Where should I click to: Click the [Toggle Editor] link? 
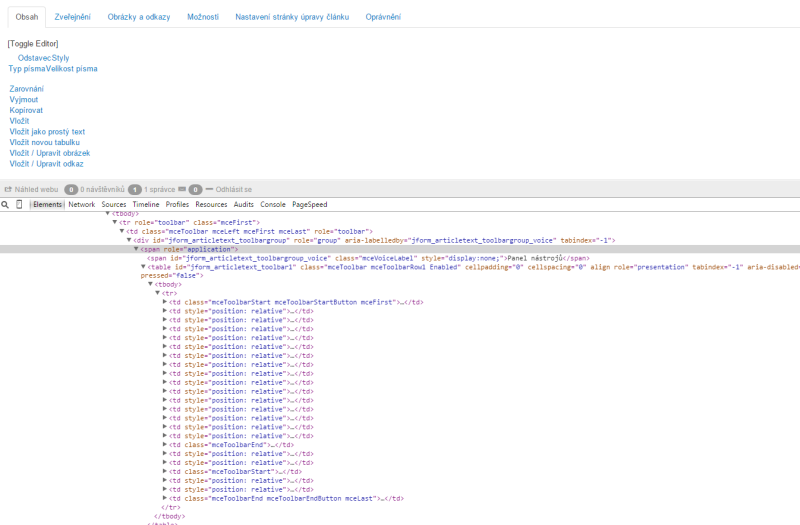coord(33,44)
